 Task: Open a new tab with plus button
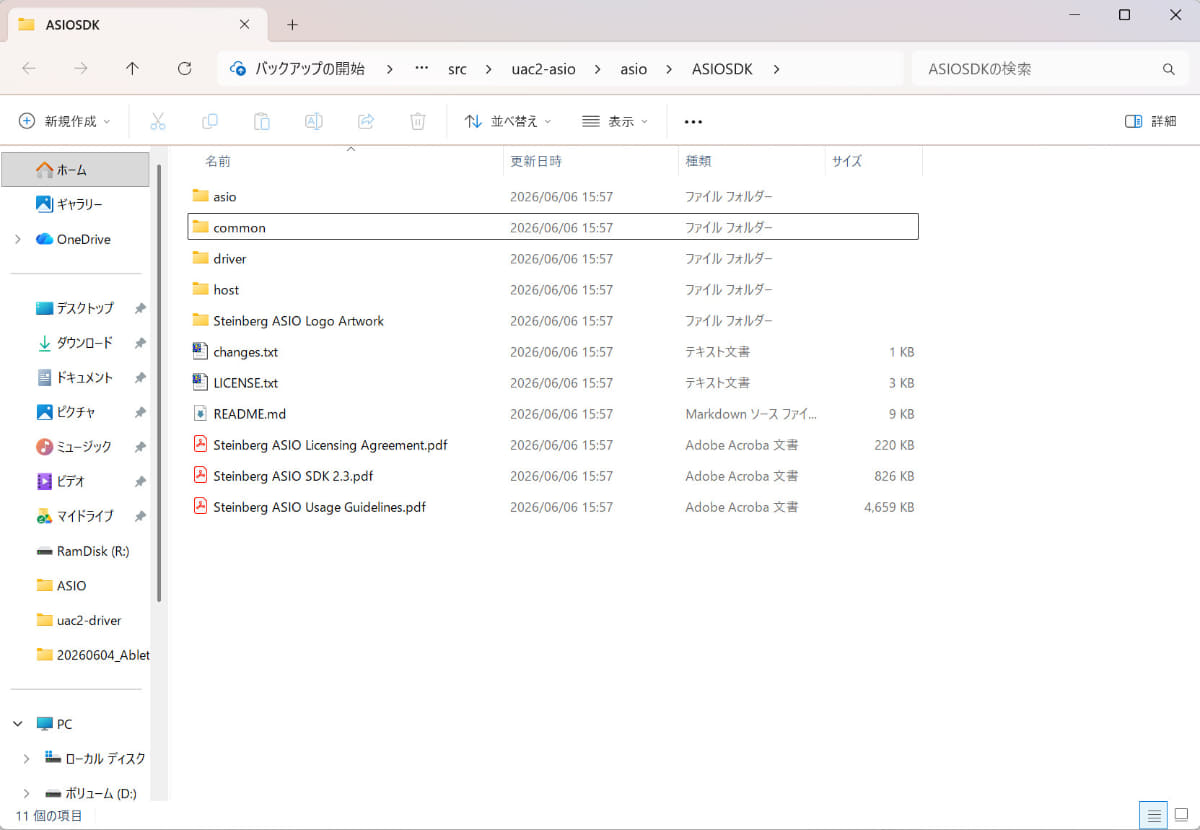[x=292, y=24]
